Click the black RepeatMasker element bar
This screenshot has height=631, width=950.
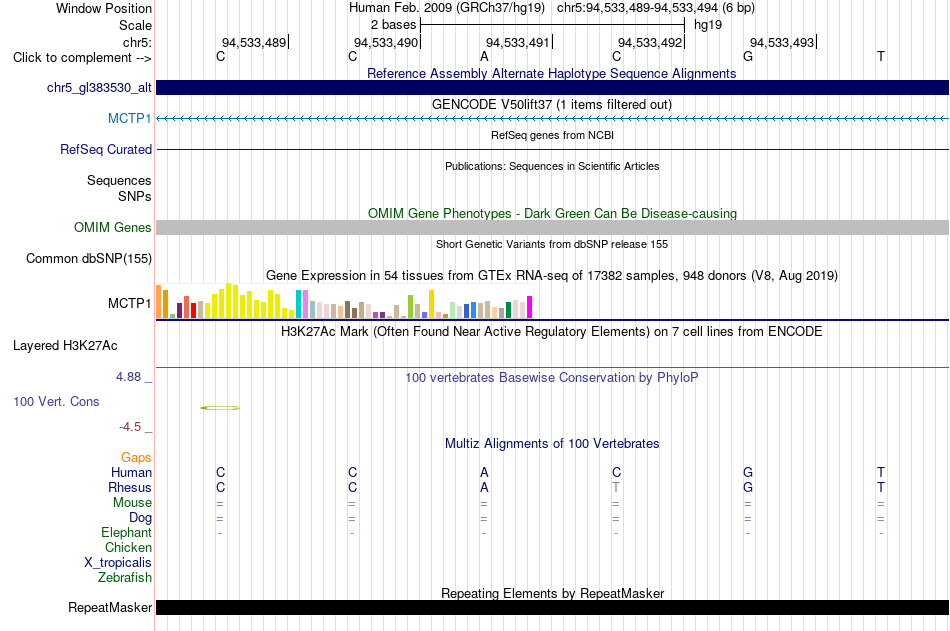point(552,607)
